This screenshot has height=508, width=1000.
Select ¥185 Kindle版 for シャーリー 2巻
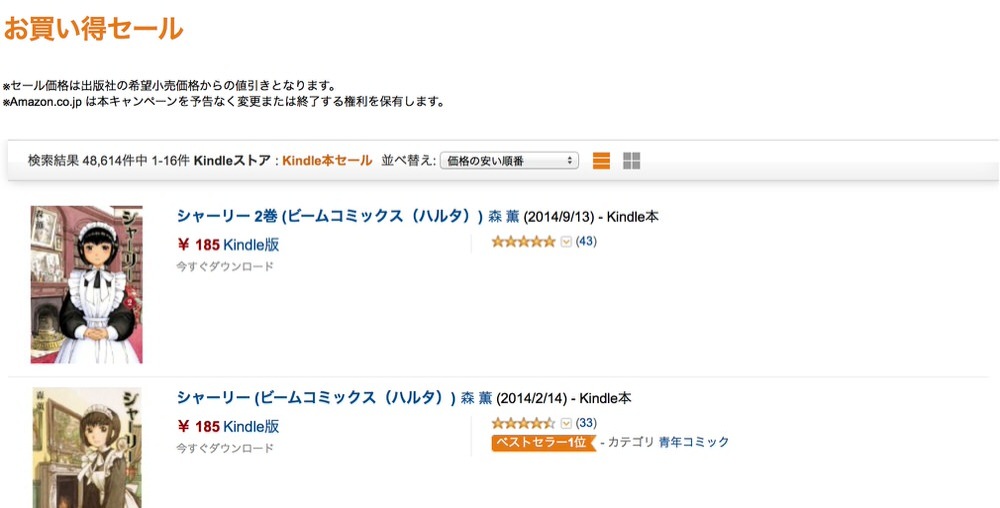228,245
